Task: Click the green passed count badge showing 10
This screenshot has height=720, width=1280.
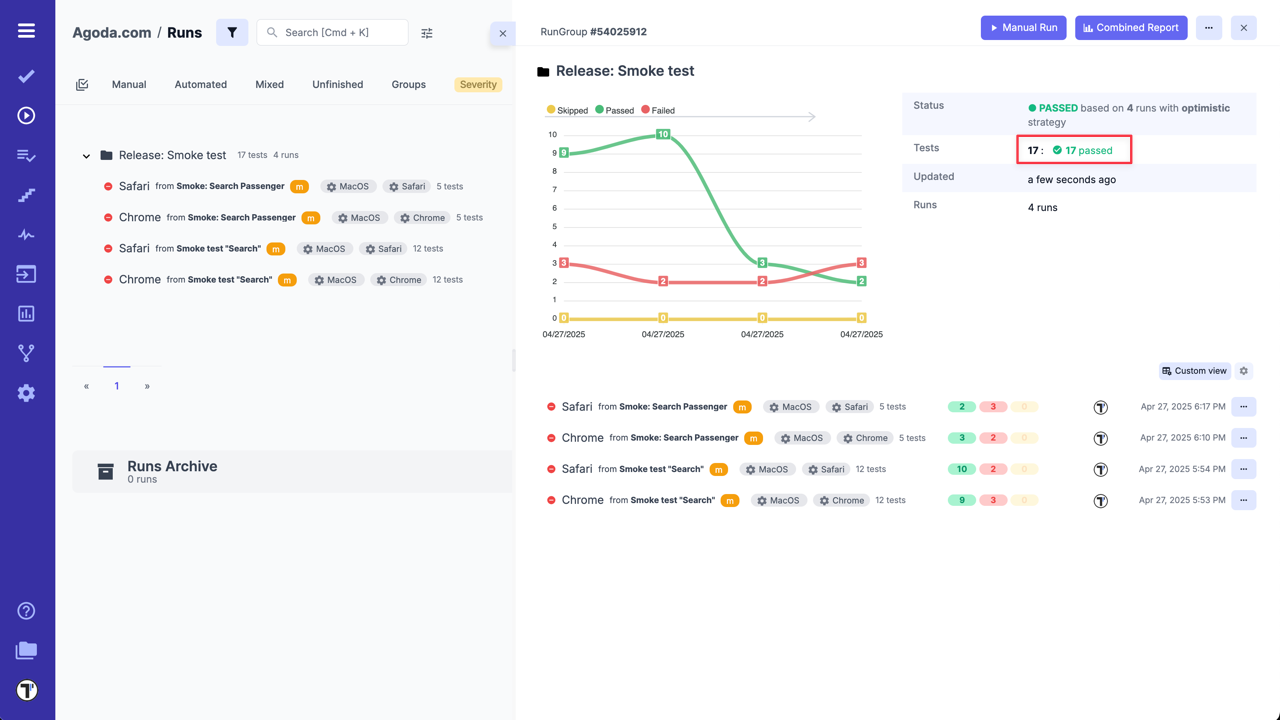Action: [x=961, y=469]
